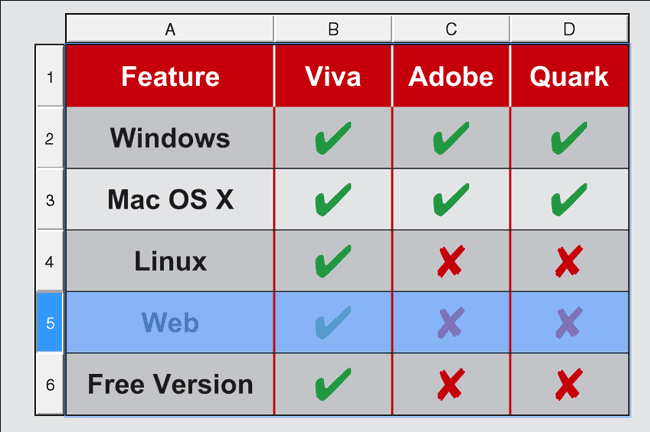Click the green checkmark in Viva Windows cell
Image resolution: width=650 pixels, height=432 pixels.
333,138
